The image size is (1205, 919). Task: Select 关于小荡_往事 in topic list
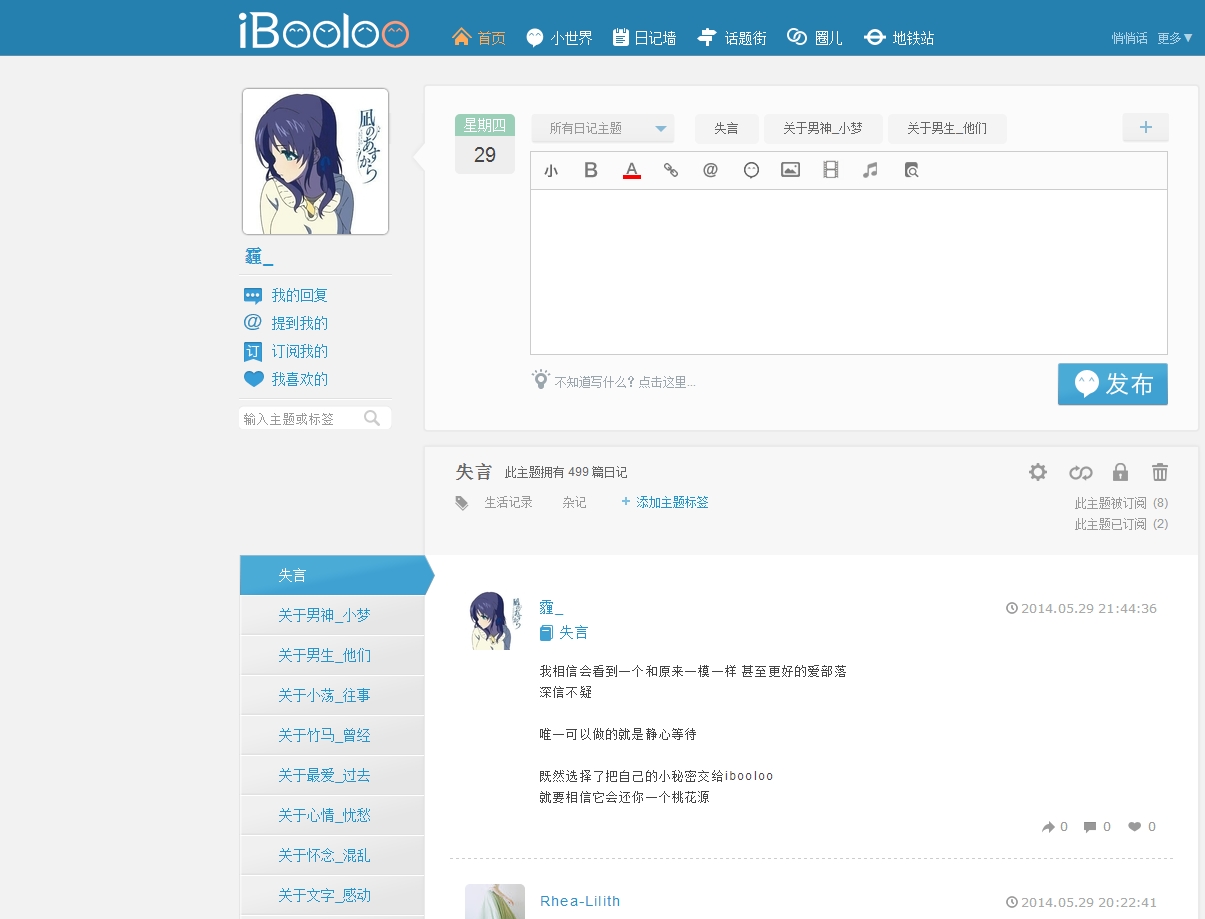pyautogui.click(x=332, y=695)
